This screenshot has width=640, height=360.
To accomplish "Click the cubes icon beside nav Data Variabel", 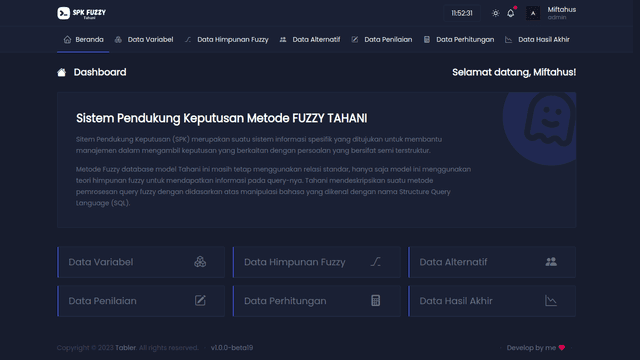I will tap(118, 40).
